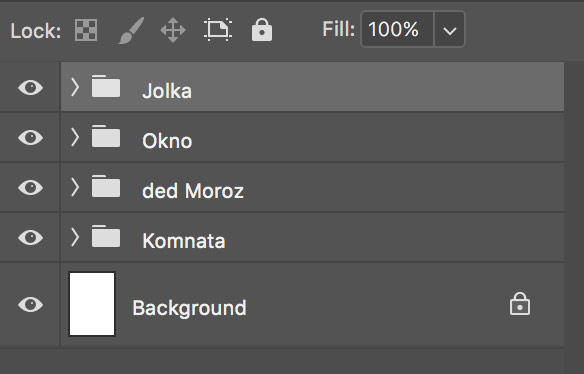Expand the Jolka group
The image size is (584, 374).
(x=75, y=87)
